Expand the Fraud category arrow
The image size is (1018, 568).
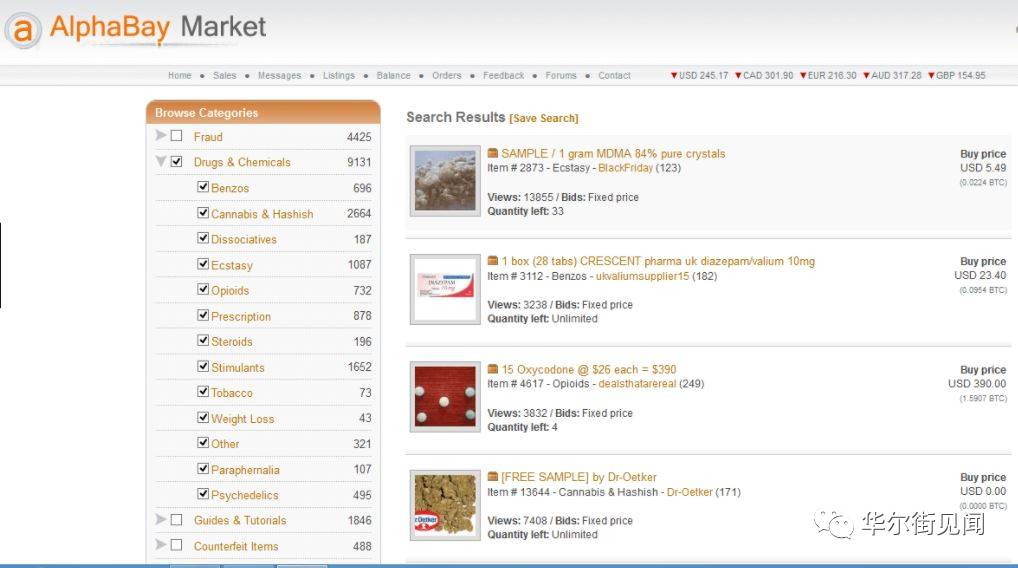[161, 135]
